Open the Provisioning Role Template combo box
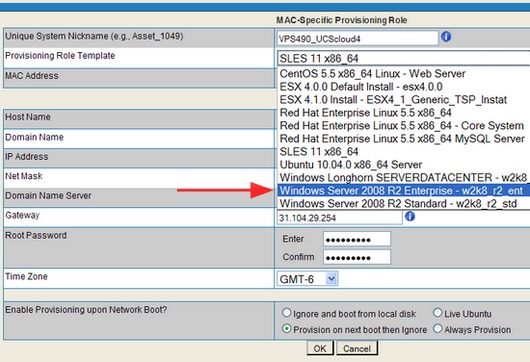The height and width of the screenshot is (362, 530). click(x=403, y=58)
